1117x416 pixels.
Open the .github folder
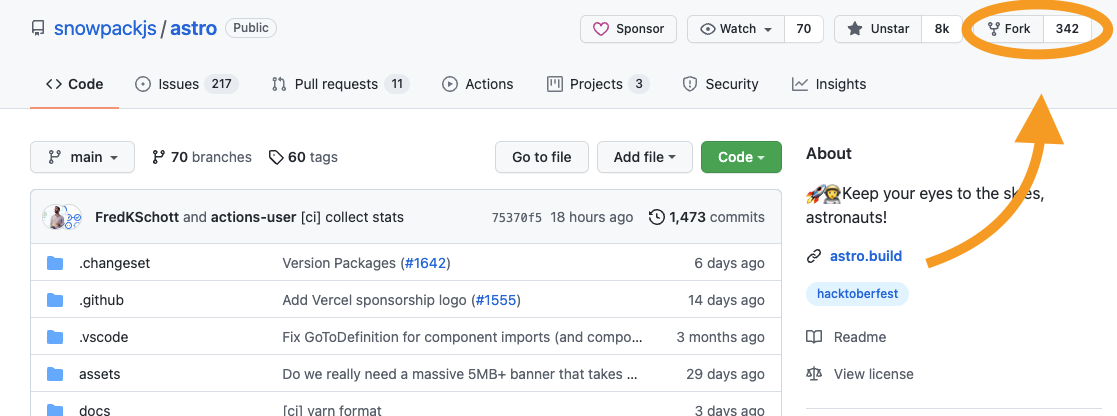(x=101, y=301)
